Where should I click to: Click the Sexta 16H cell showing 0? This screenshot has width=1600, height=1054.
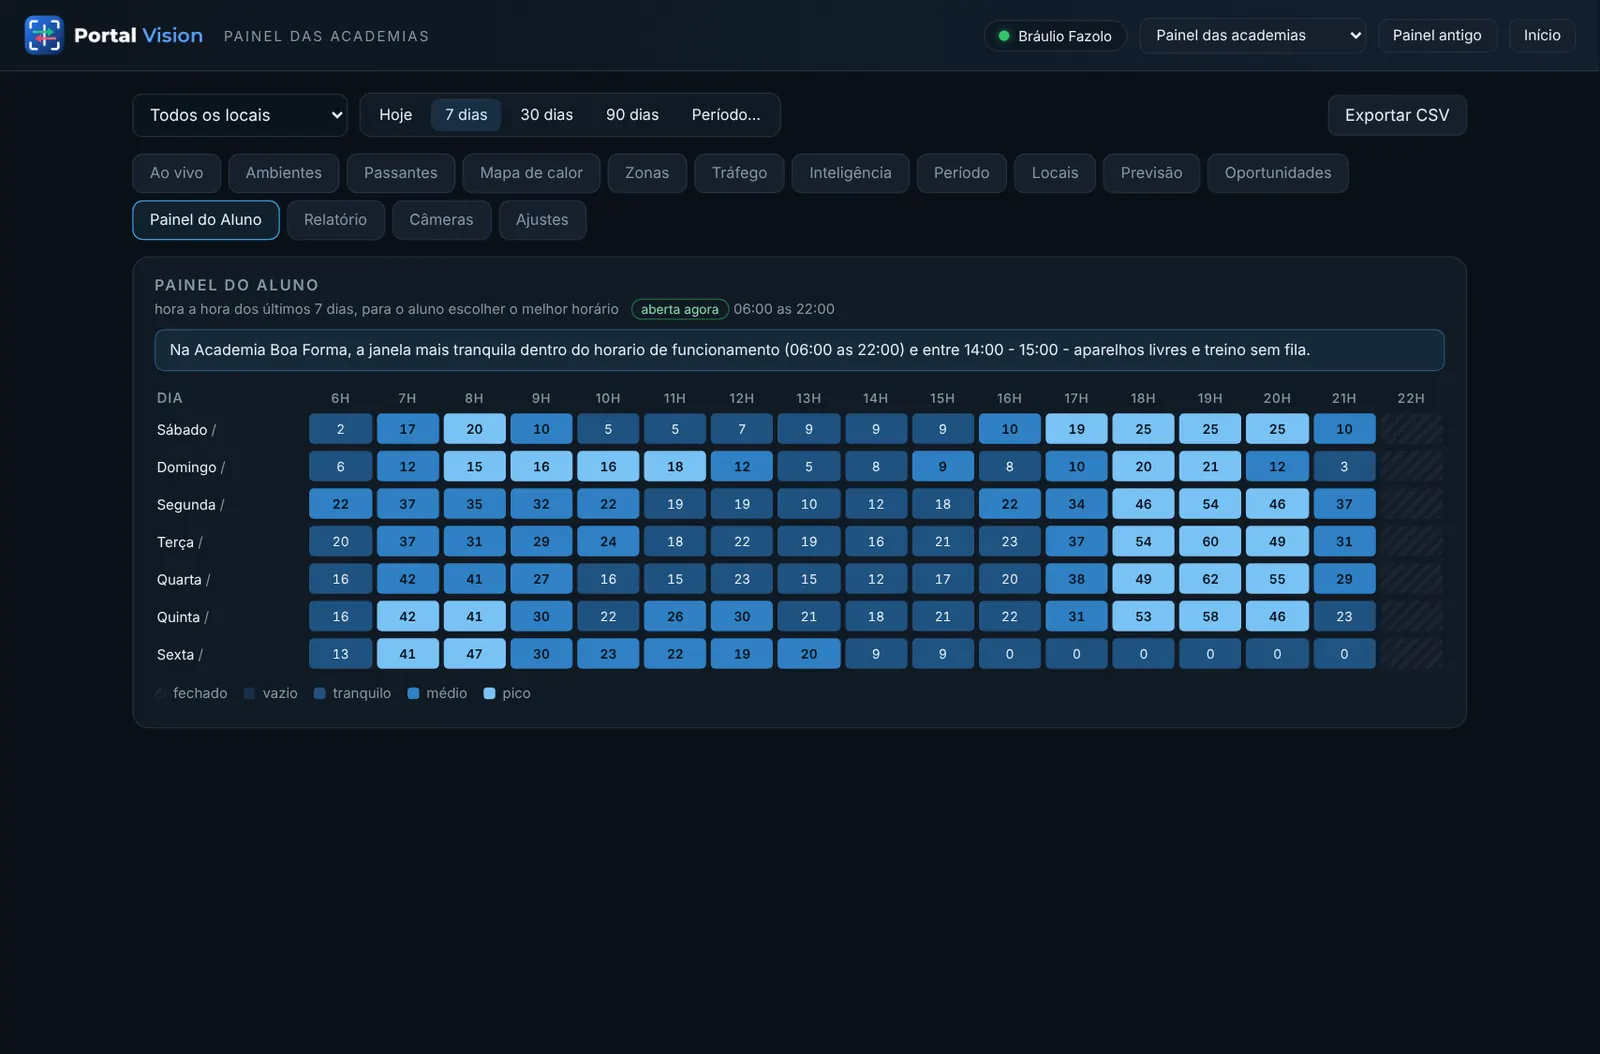pyautogui.click(x=1009, y=654)
